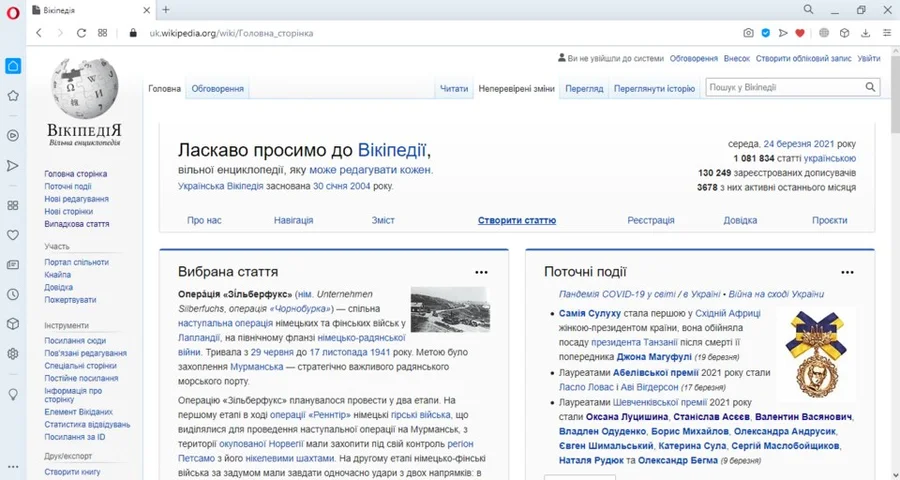Expand Поточні події three-dots menu
The width and height of the screenshot is (900, 480).
pyautogui.click(x=847, y=273)
